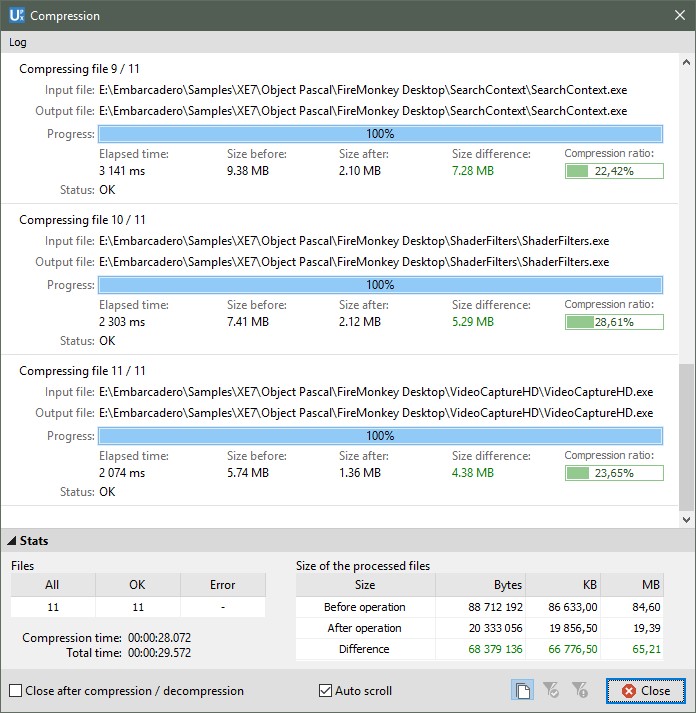Viewport: 696px width, 713px height.
Task: Click the VideoCaptureHD.exe input file path
Action: (x=376, y=392)
